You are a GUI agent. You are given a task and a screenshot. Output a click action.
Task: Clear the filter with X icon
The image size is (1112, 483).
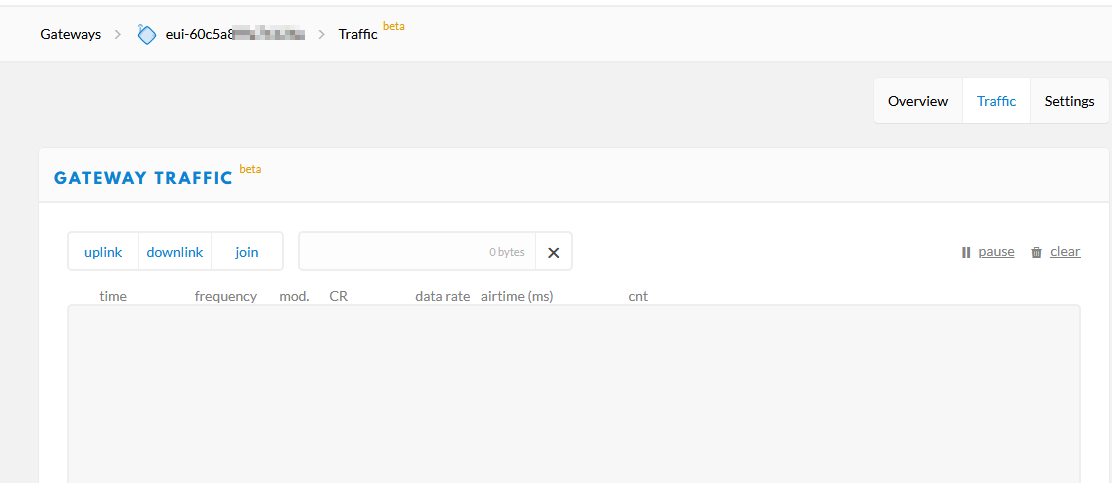pos(554,252)
